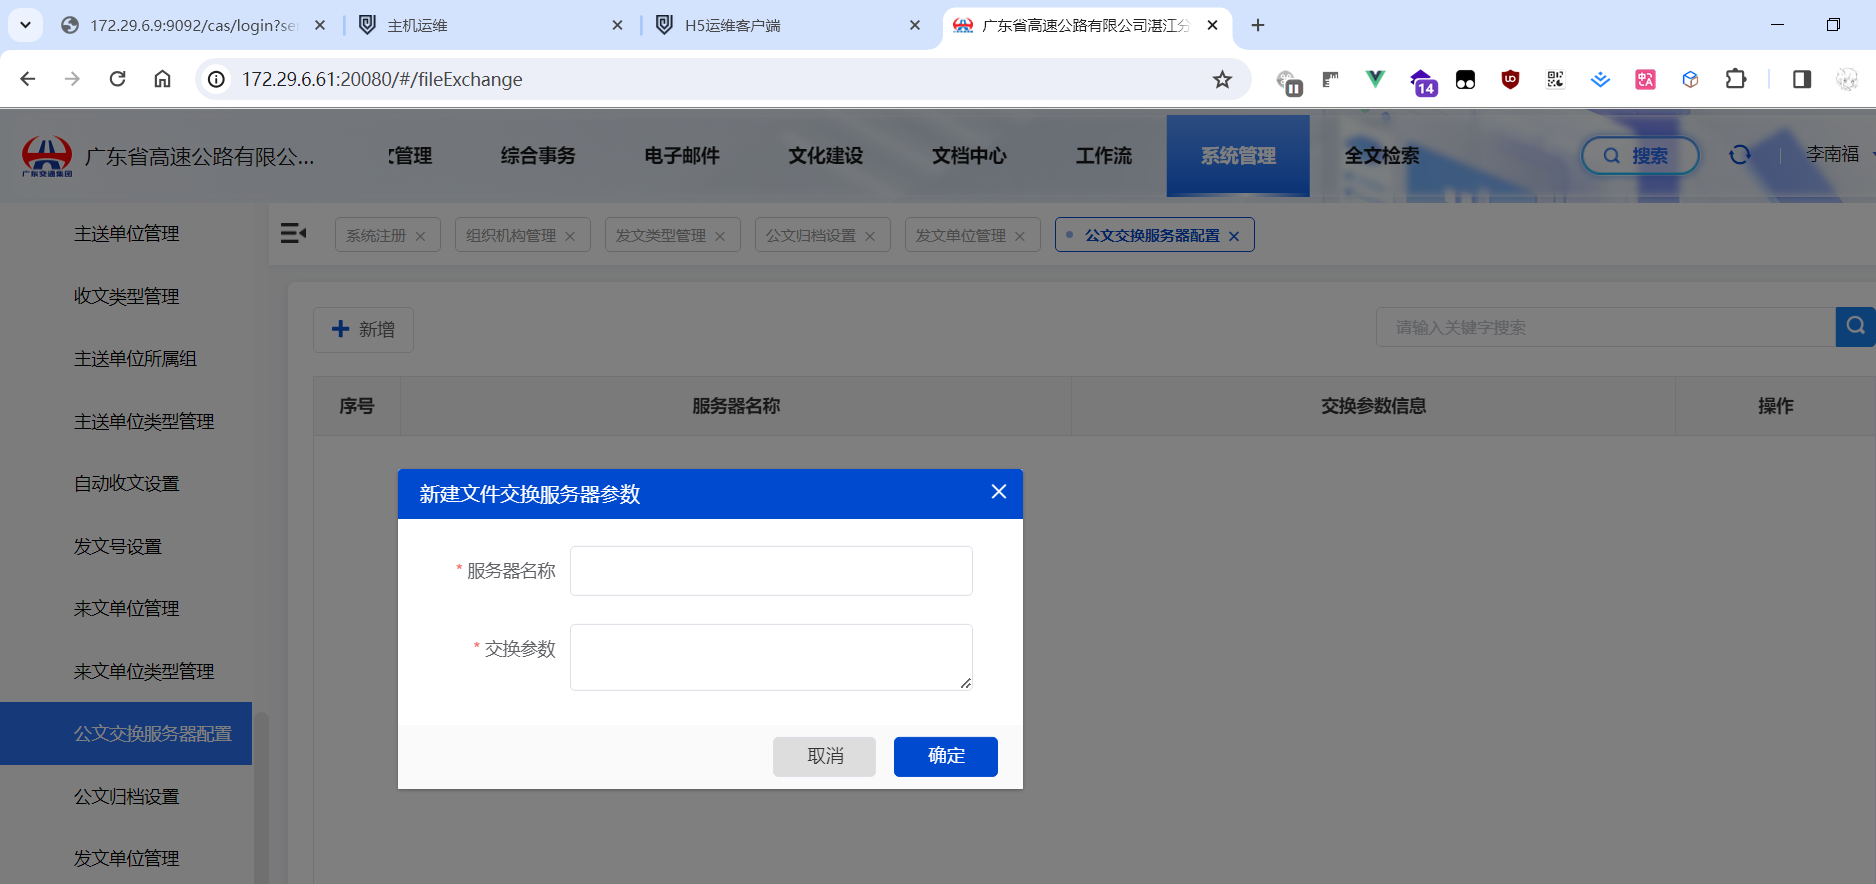Close the 公文归档设置 page tab
This screenshot has height=884, width=1876.
870,237
